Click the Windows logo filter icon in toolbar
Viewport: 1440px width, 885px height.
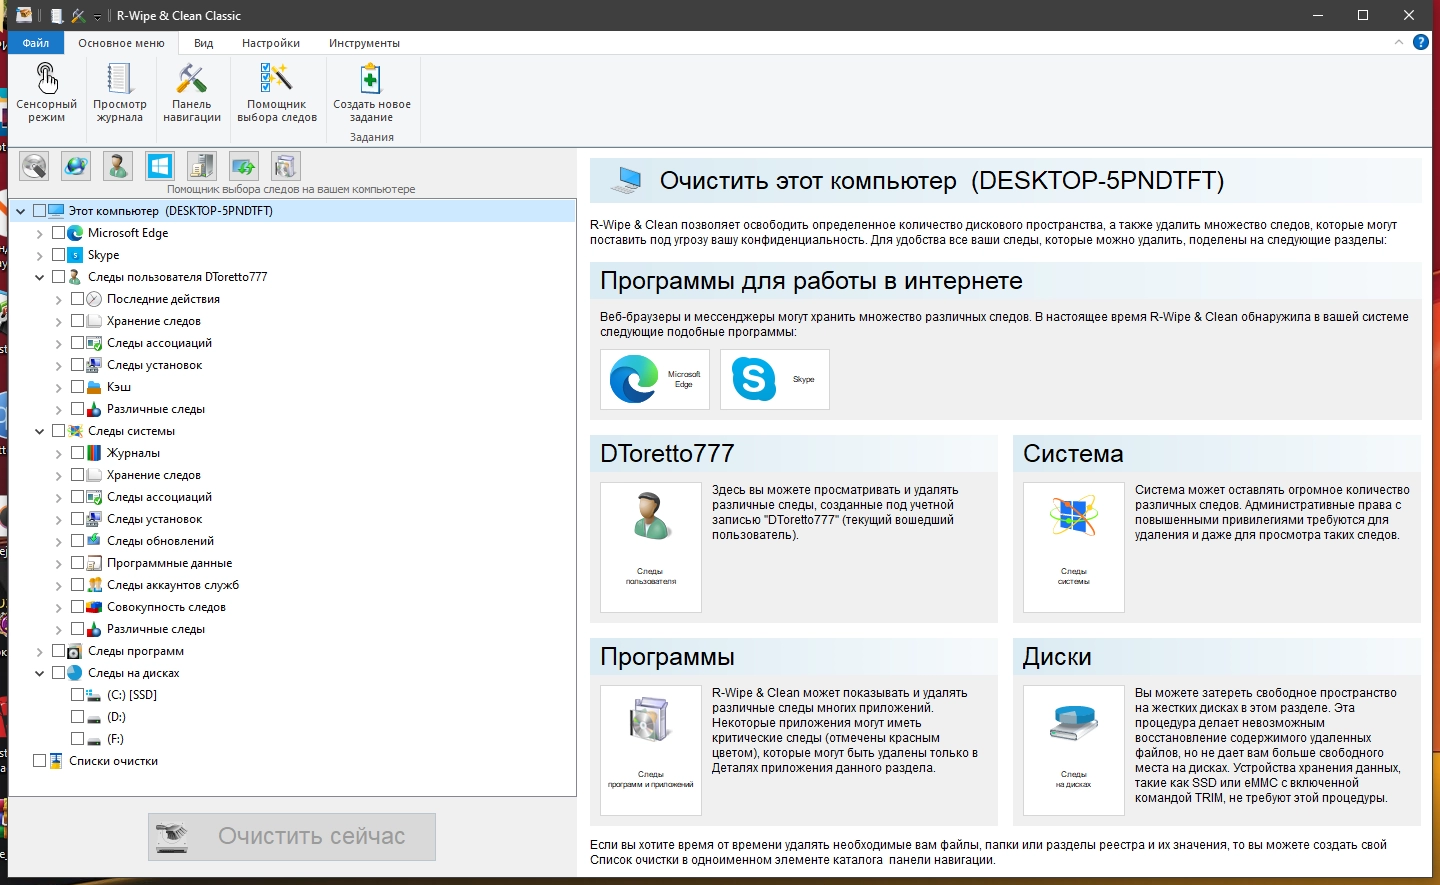click(160, 166)
